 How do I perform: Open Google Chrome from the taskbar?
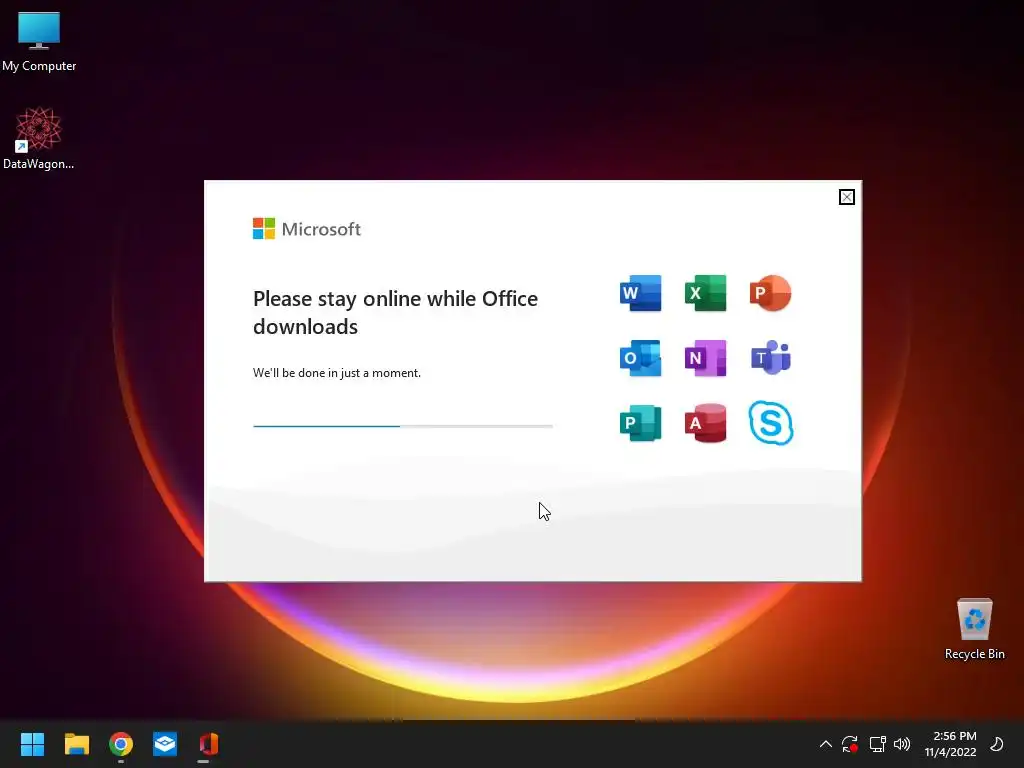[x=121, y=744]
